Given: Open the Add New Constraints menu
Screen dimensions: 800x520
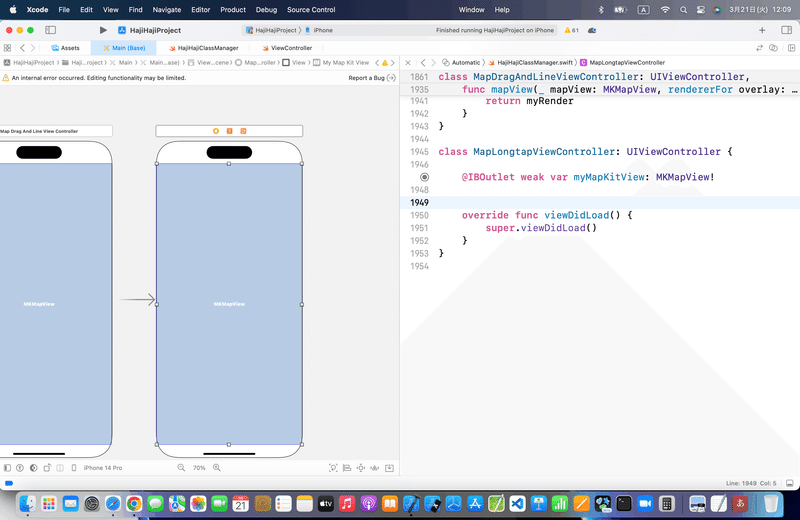Looking at the screenshot, I should coord(361,467).
